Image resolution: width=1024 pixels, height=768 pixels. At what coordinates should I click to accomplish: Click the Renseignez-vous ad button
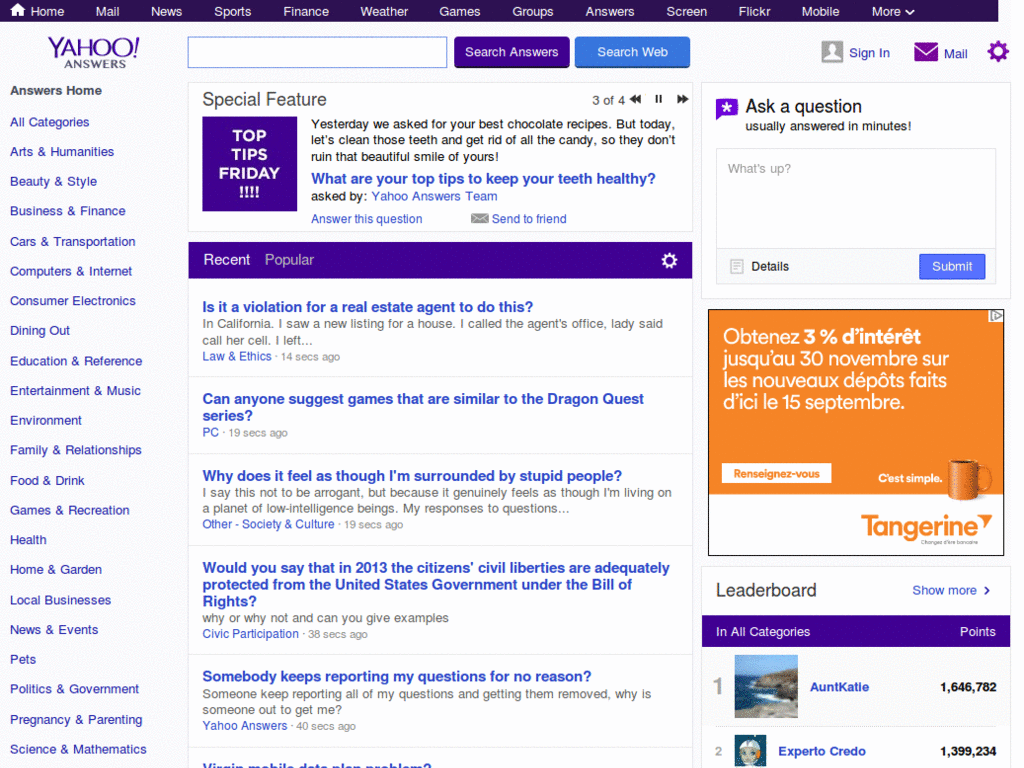(776, 473)
